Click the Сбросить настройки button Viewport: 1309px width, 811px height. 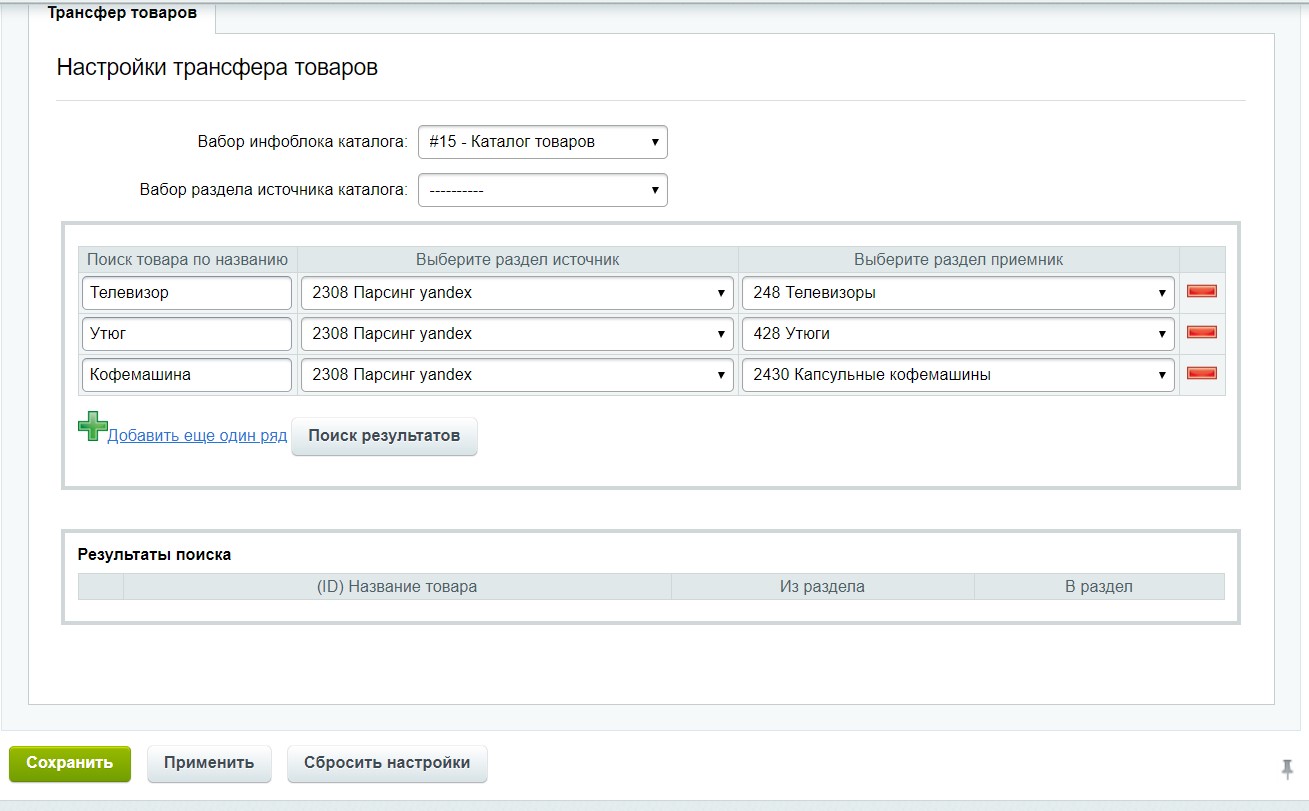click(387, 763)
